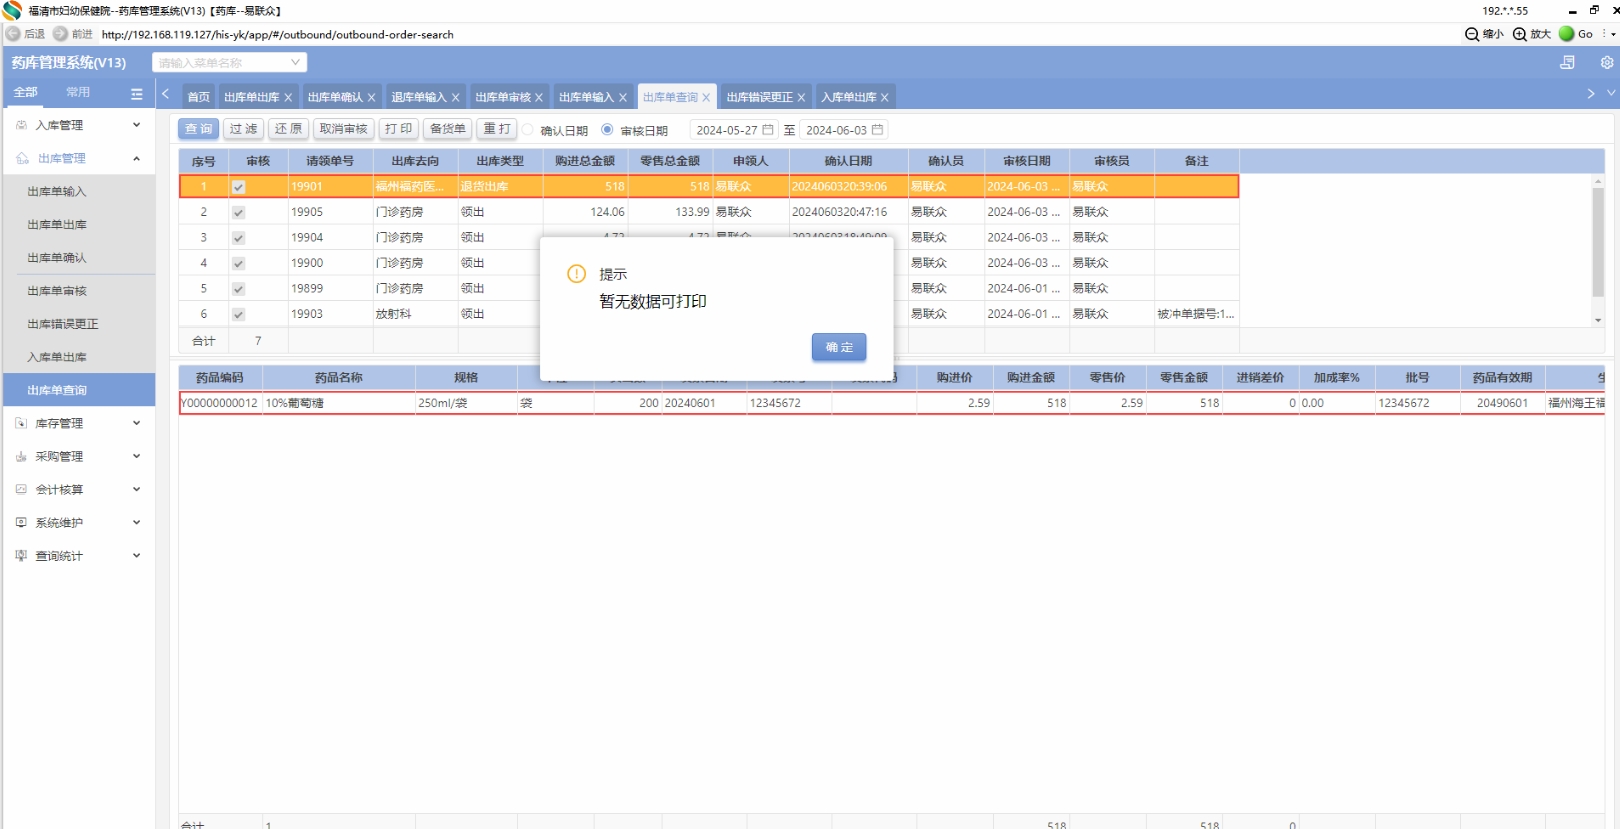
Task: Open the tab list dropdown chevron
Action: point(1611,93)
